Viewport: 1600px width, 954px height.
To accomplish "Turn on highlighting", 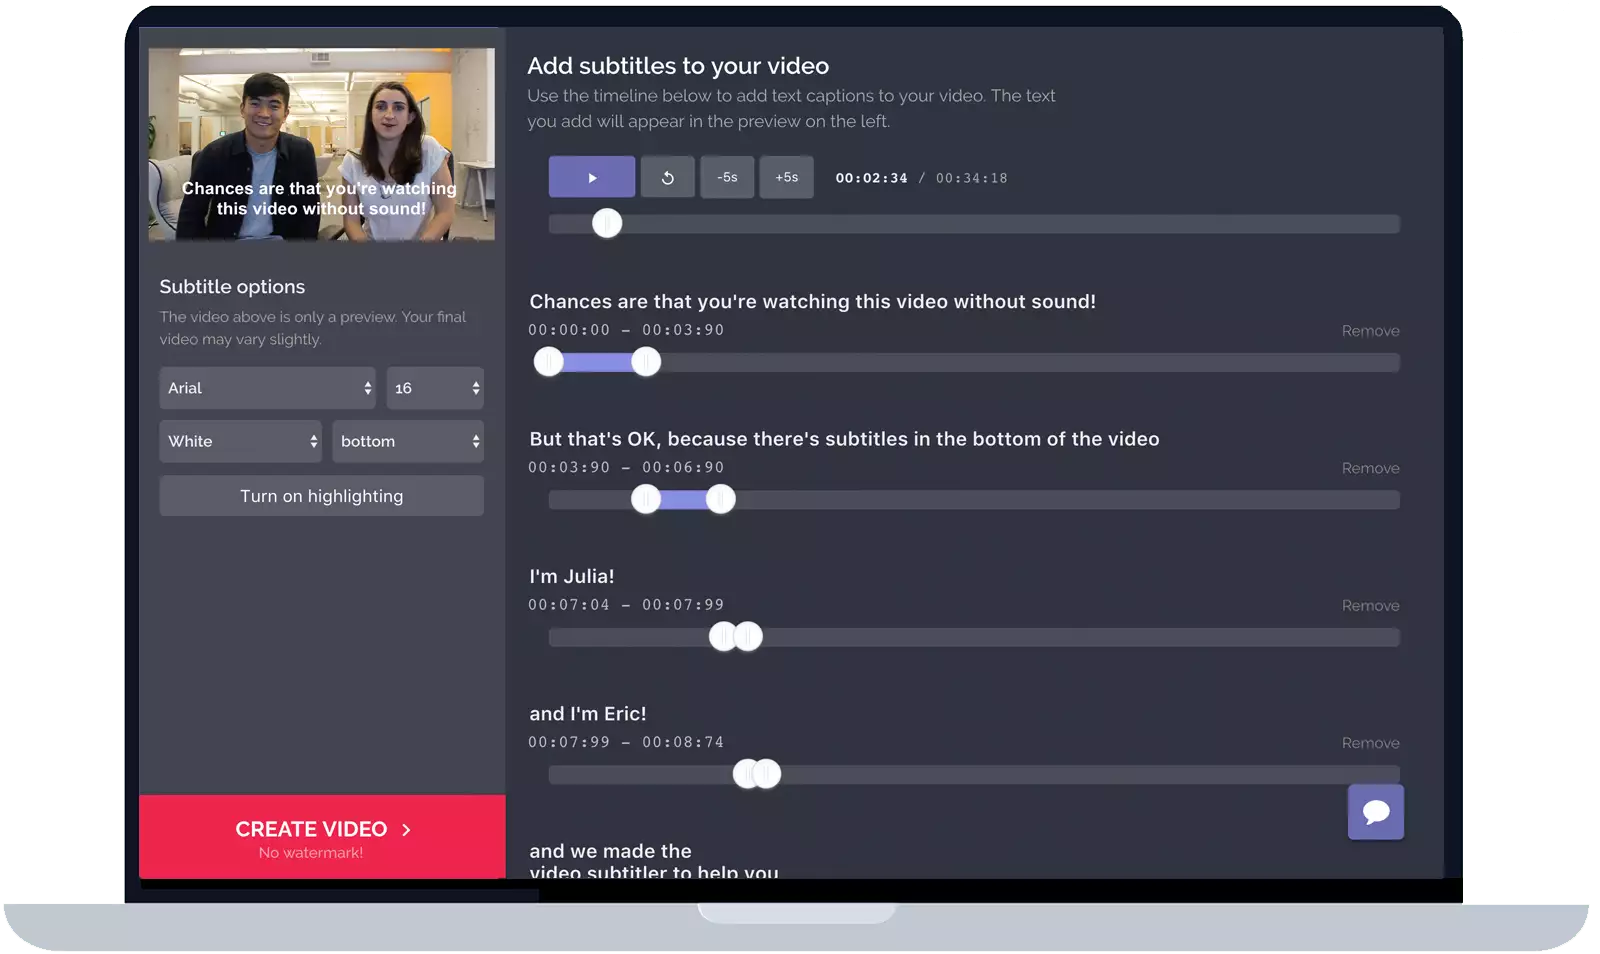I will pyautogui.click(x=321, y=496).
